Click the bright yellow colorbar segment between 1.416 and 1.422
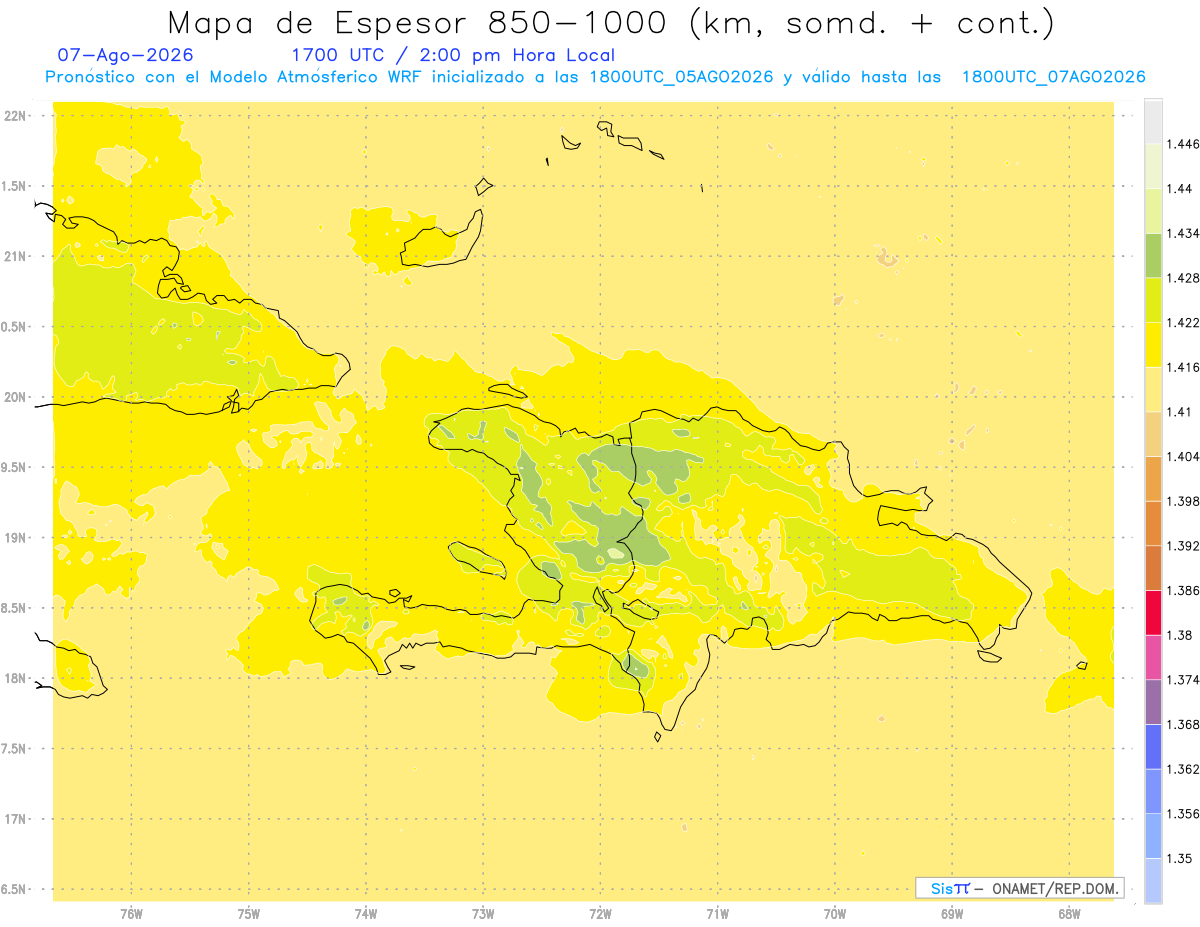The width and height of the screenshot is (1200, 927). (x=1153, y=345)
